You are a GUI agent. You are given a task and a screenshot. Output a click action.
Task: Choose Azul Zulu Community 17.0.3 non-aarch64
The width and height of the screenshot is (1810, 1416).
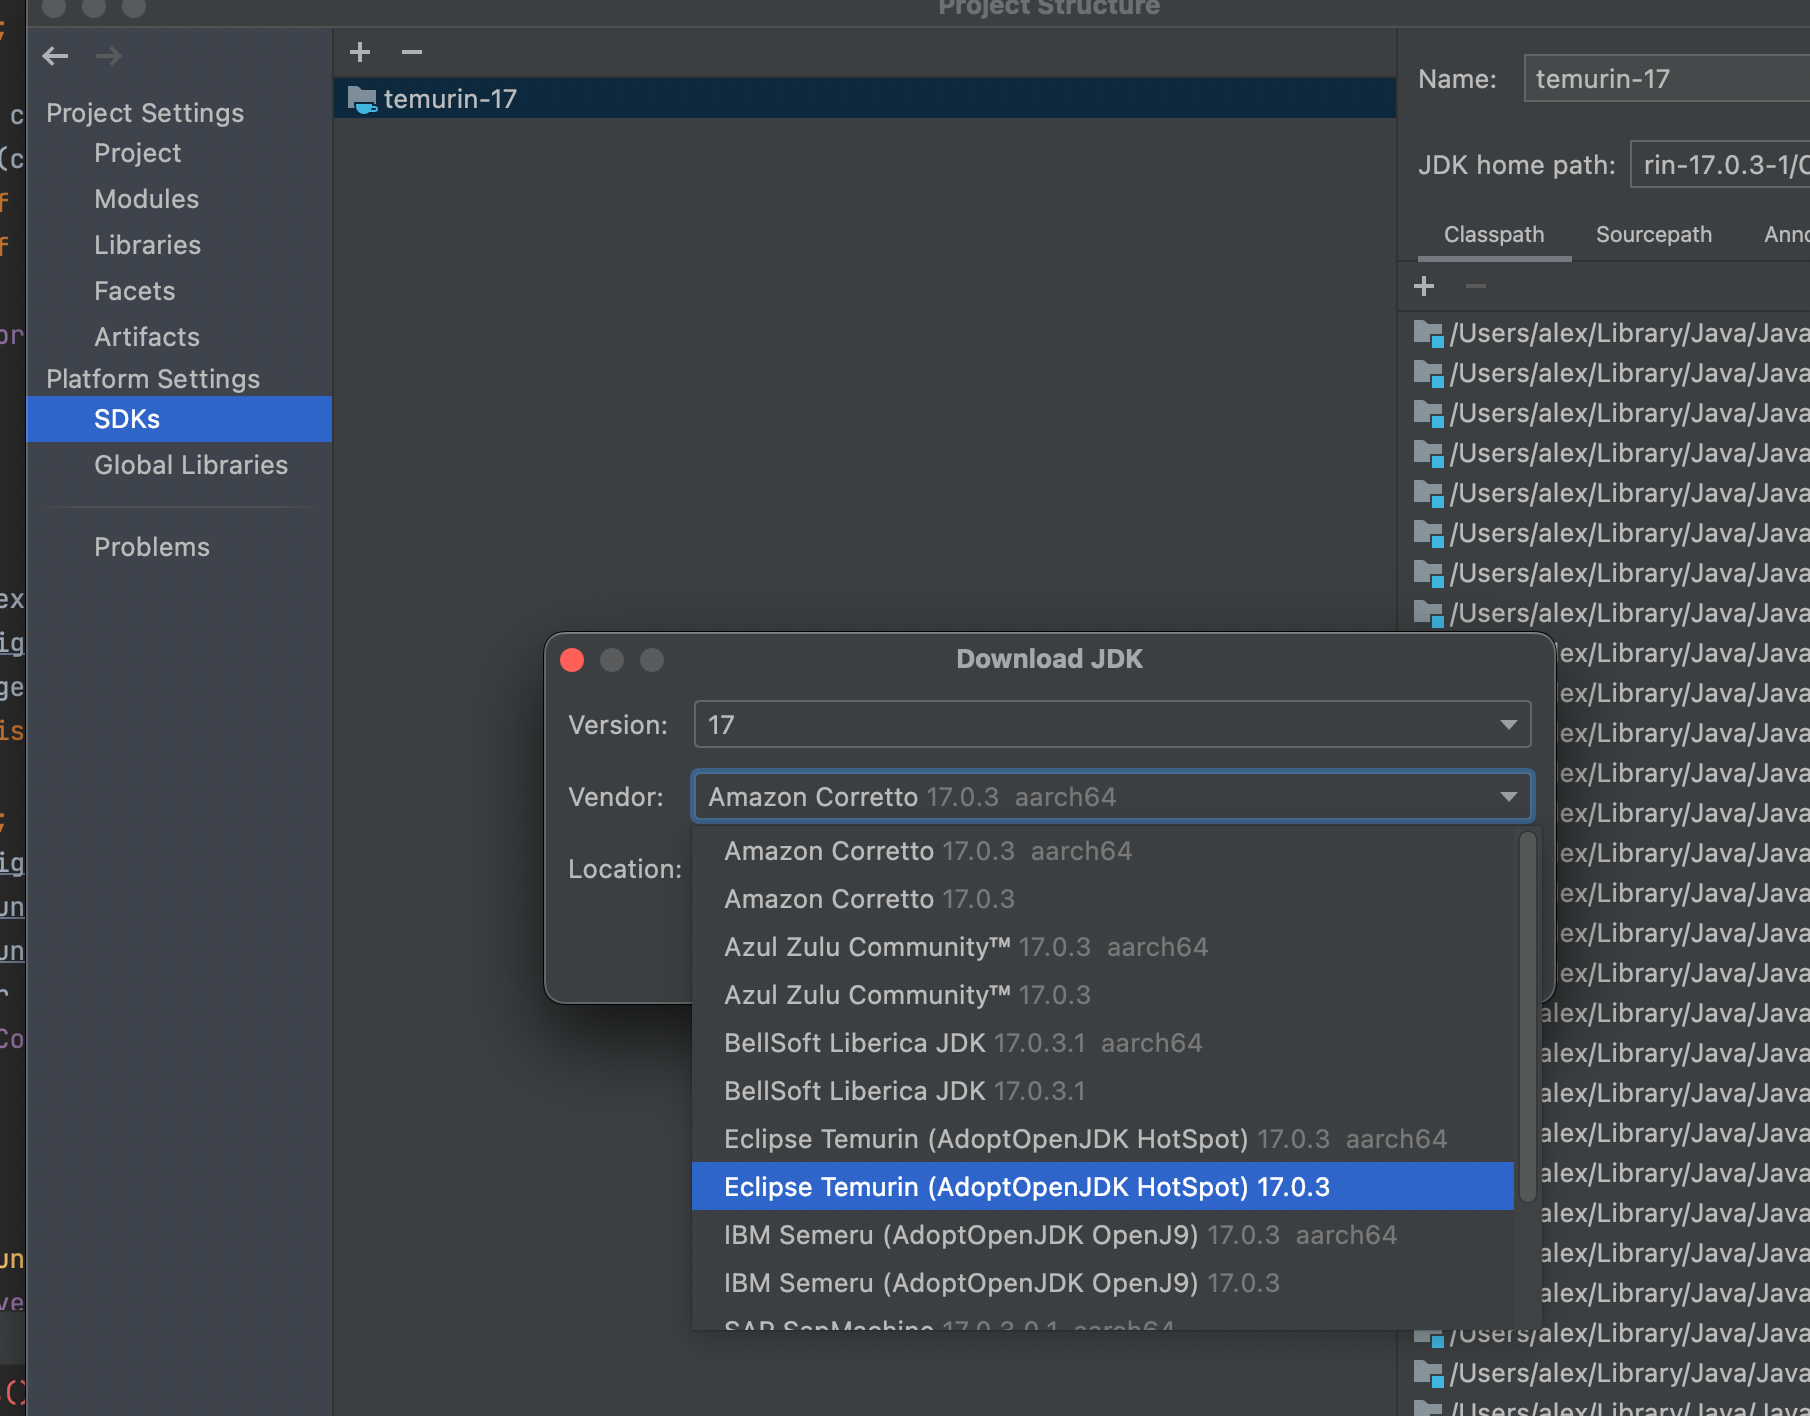[x=1103, y=995]
